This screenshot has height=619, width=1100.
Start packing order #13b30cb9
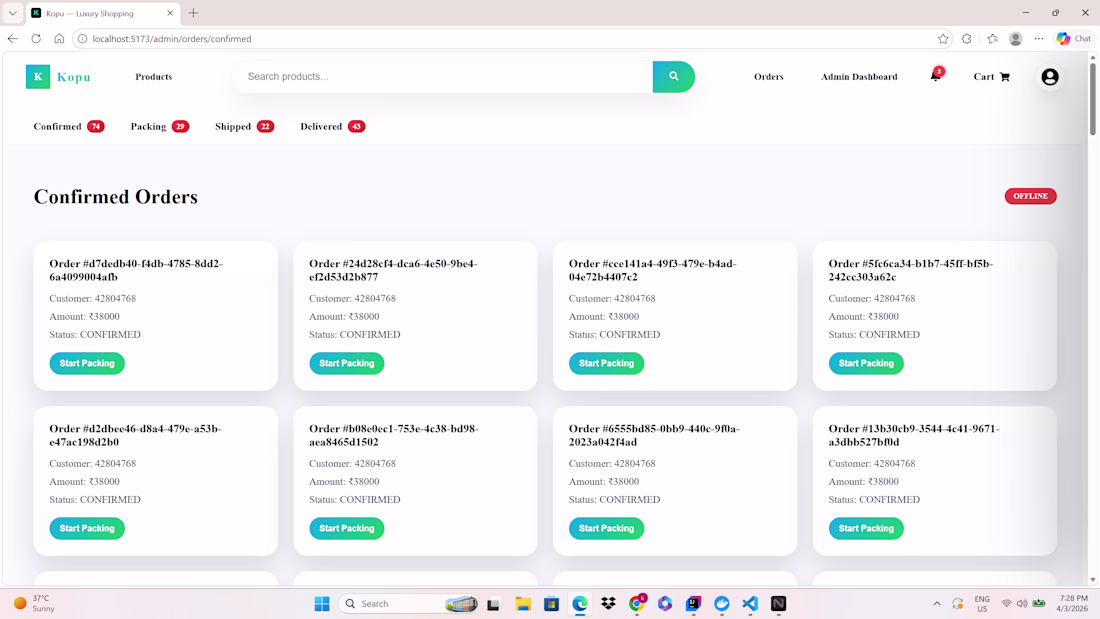(x=866, y=528)
